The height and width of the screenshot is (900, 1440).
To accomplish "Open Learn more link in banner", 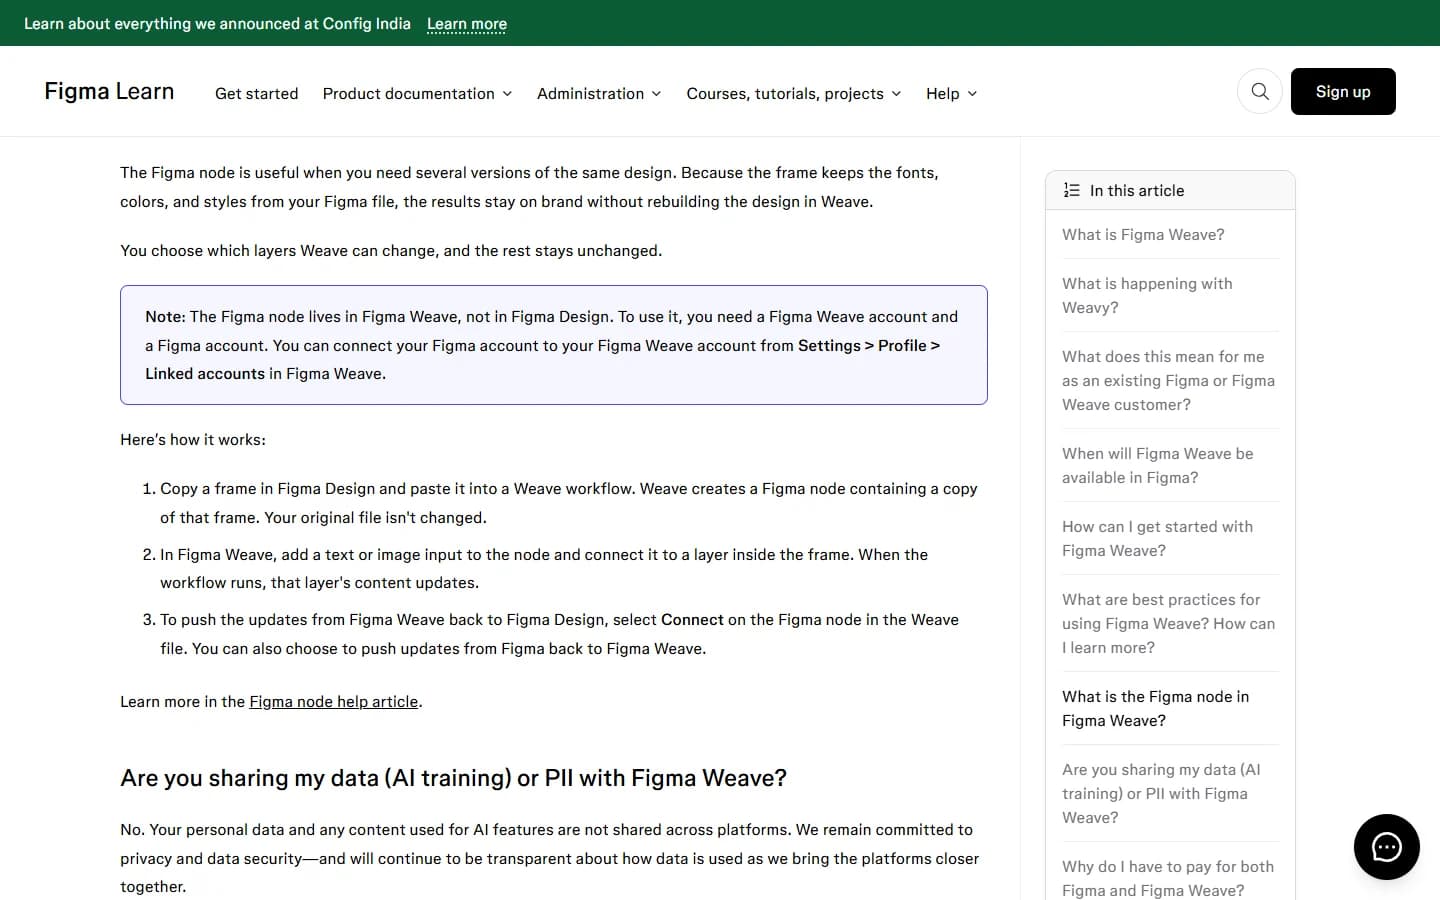I will (467, 24).
